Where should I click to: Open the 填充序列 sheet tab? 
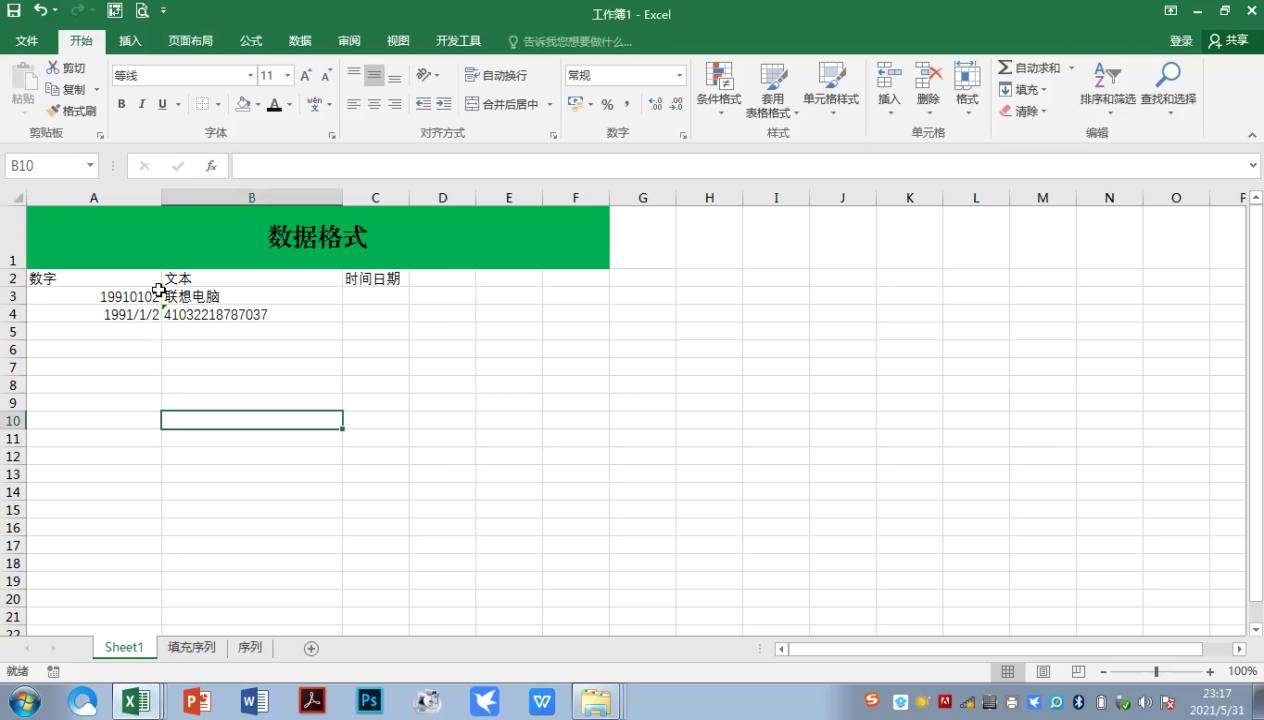(x=191, y=647)
